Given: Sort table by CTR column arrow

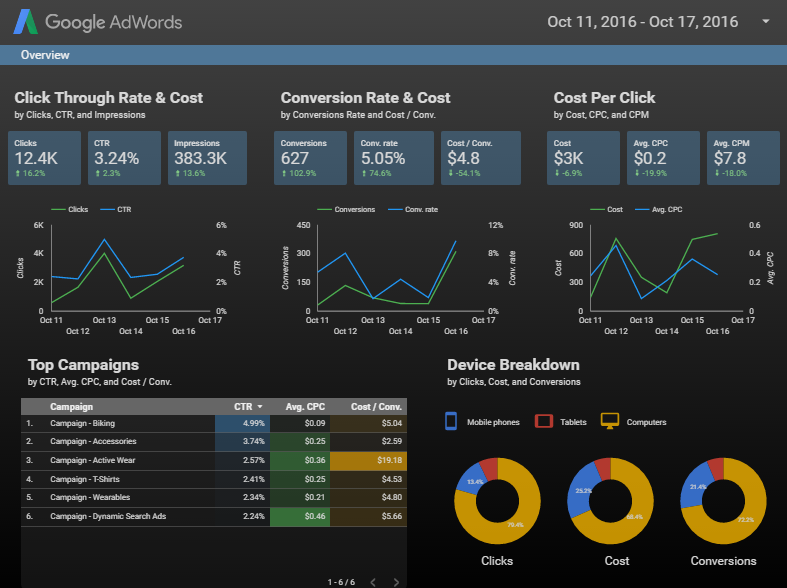Looking at the screenshot, I should 260,407.
